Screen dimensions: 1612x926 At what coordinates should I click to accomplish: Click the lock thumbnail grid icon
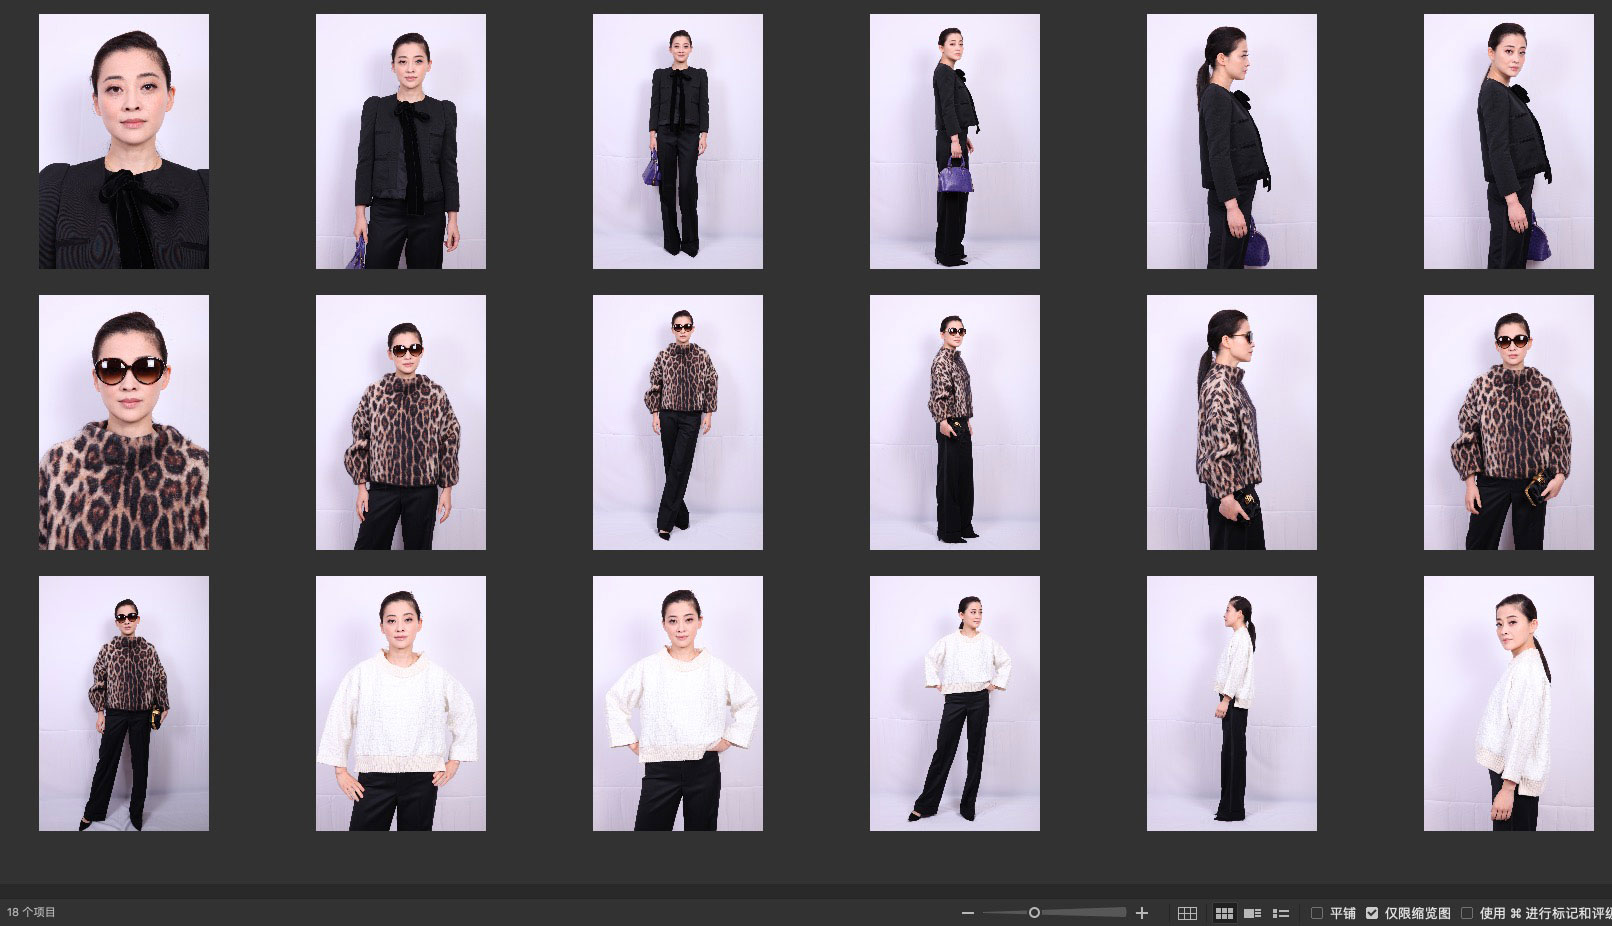[1187, 913]
